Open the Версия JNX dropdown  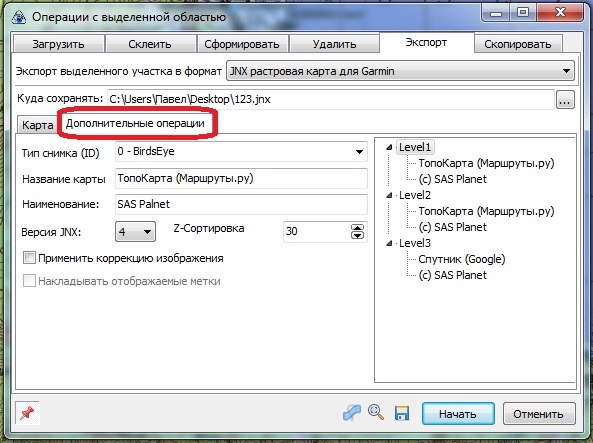pyautogui.click(x=135, y=232)
